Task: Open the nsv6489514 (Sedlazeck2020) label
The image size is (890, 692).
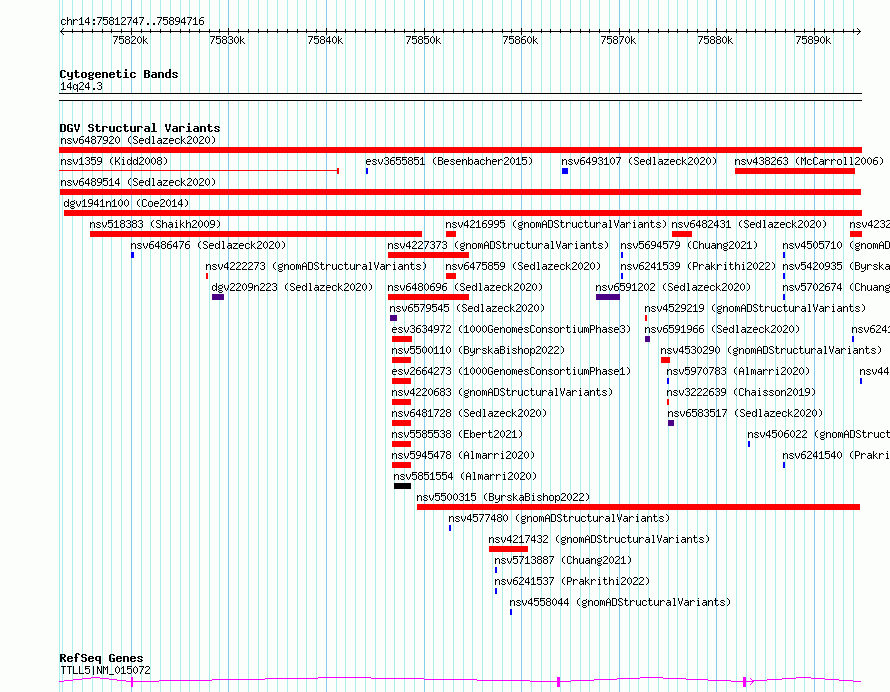Action: point(138,182)
